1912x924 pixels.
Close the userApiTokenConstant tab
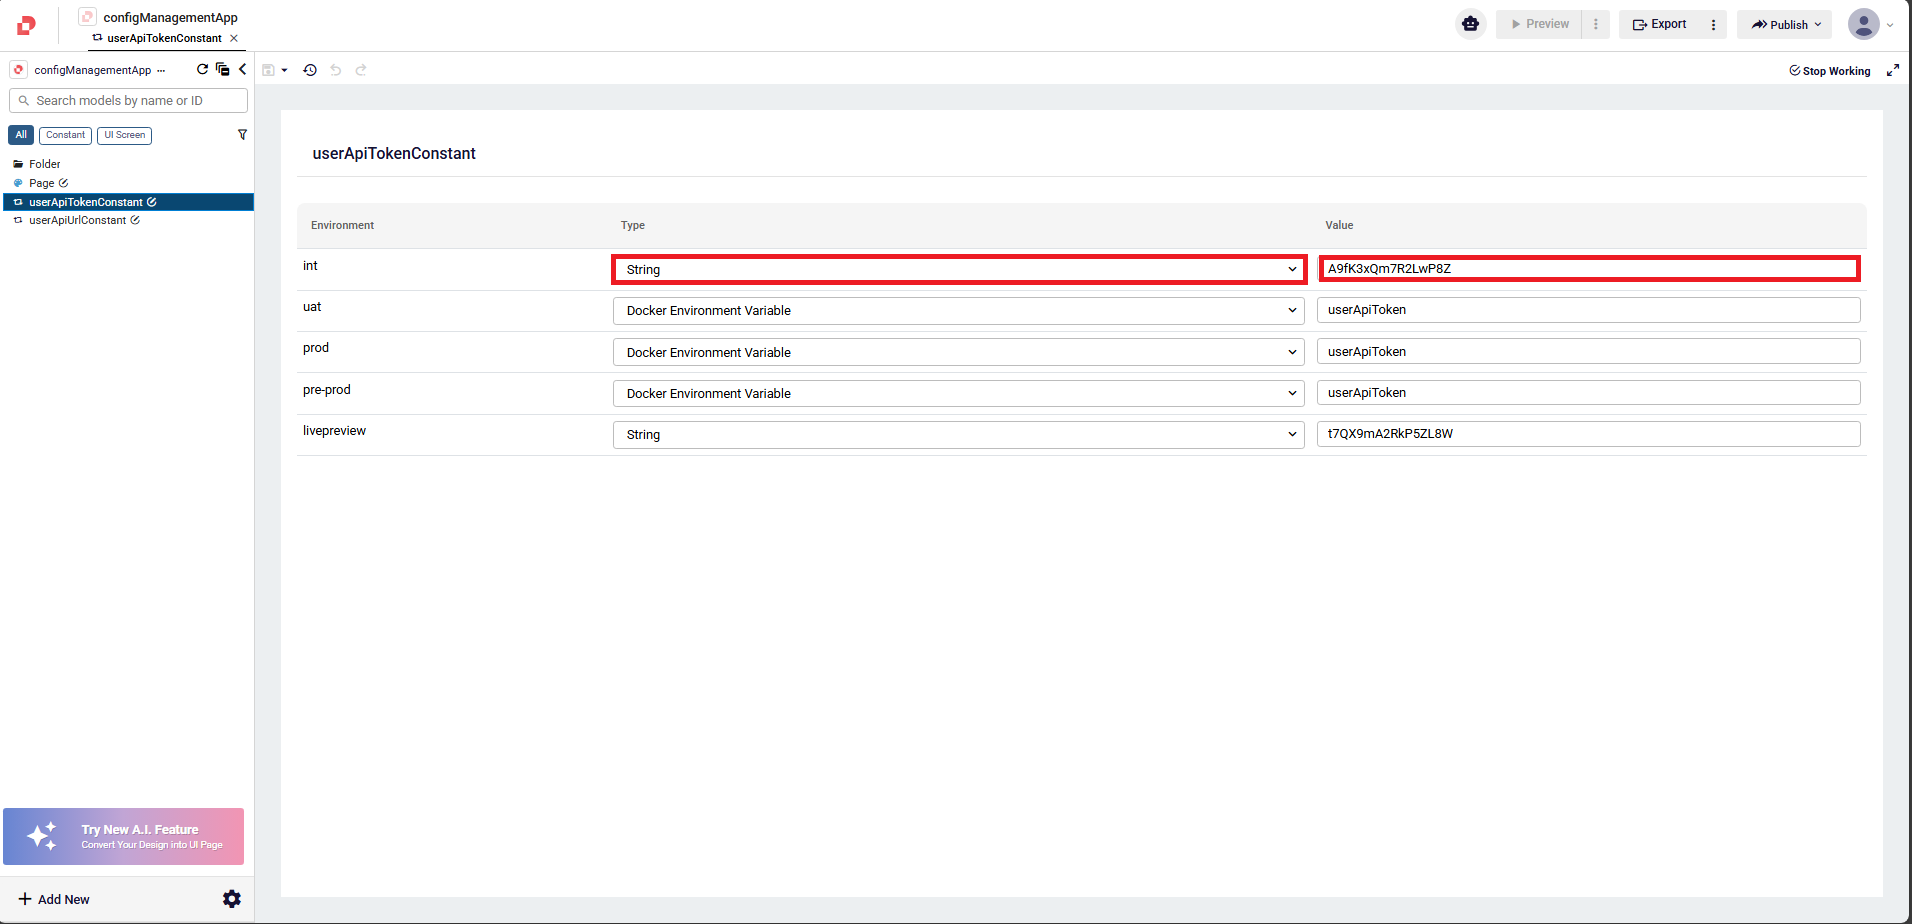coord(234,38)
